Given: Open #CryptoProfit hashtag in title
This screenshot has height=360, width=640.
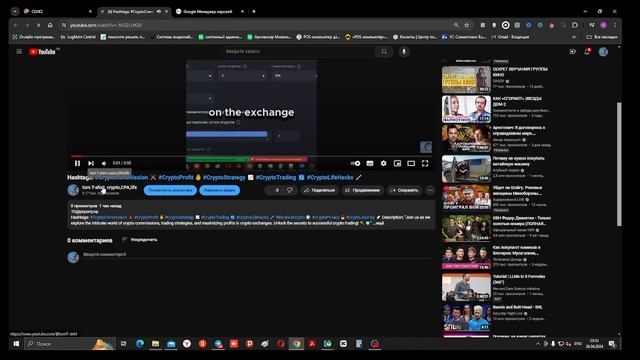Looking at the screenshot, I should tap(176, 178).
